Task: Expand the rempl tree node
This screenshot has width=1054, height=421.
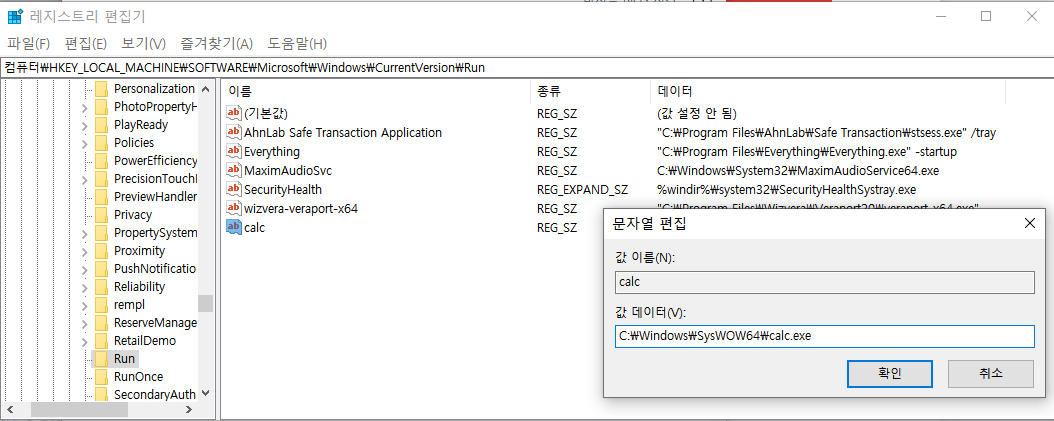Action: tap(84, 305)
